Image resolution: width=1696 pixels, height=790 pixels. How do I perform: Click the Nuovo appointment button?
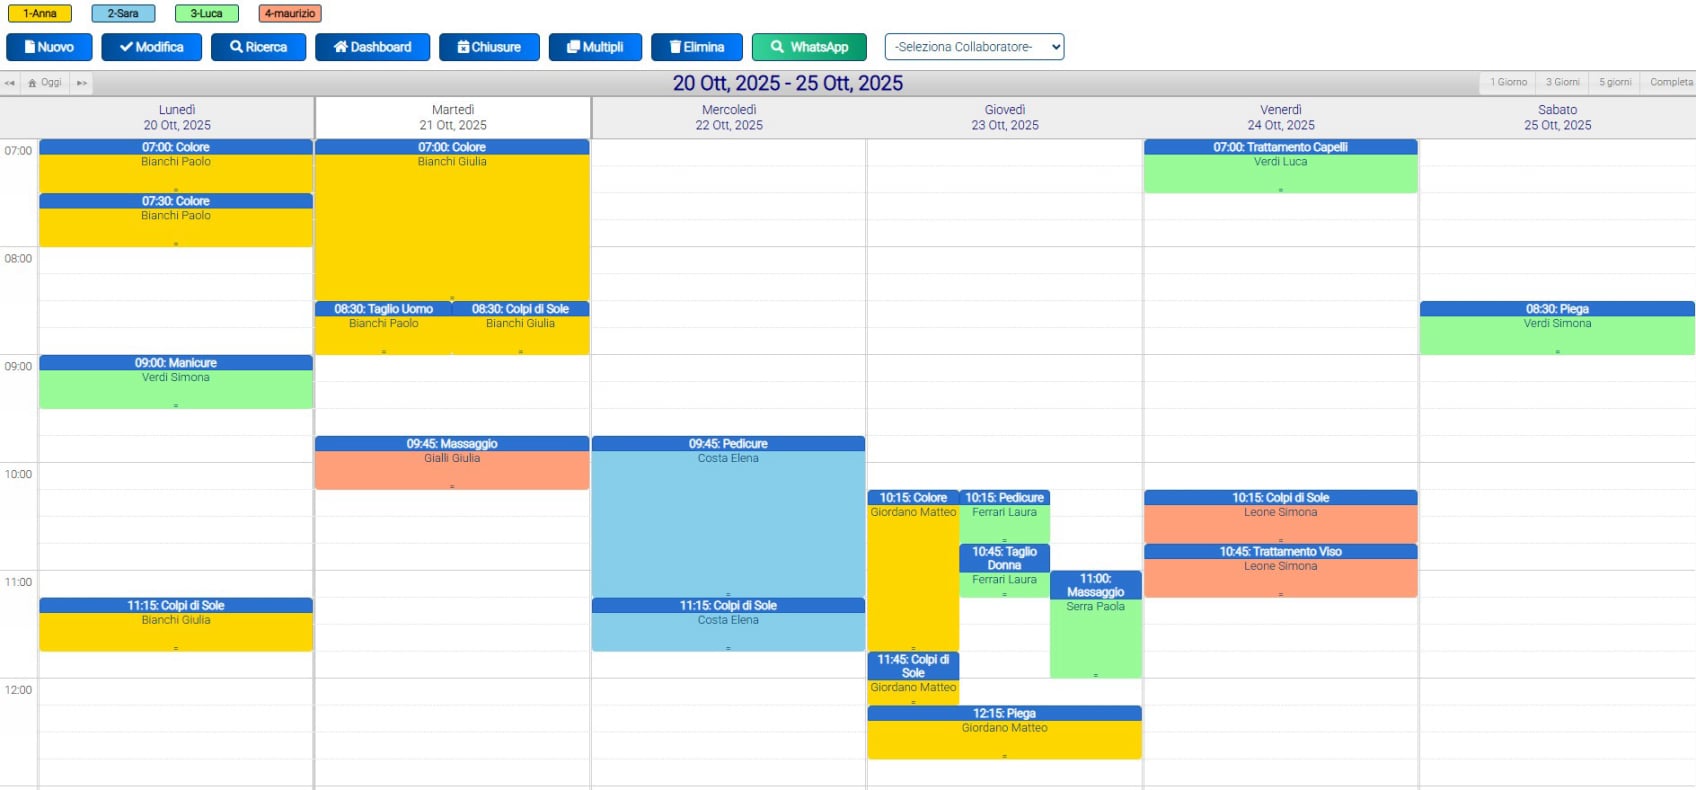pyautogui.click(x=49, y=47)
